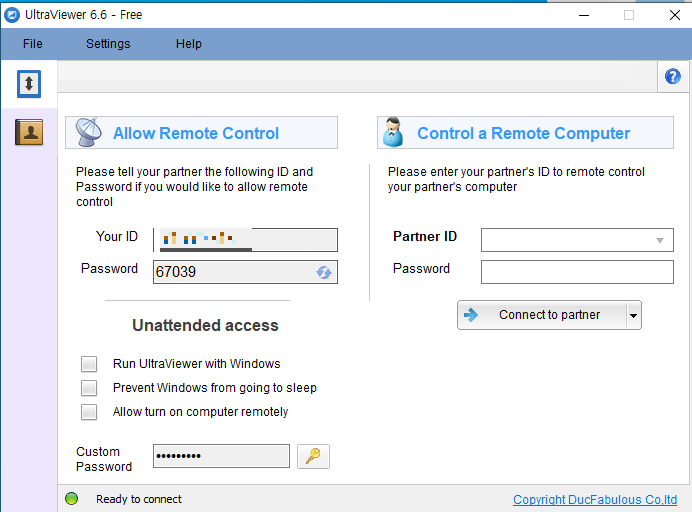Open the contacts address book sidebar icon
The height and width of the screenshot is (512, 692).
coord(29,132)
